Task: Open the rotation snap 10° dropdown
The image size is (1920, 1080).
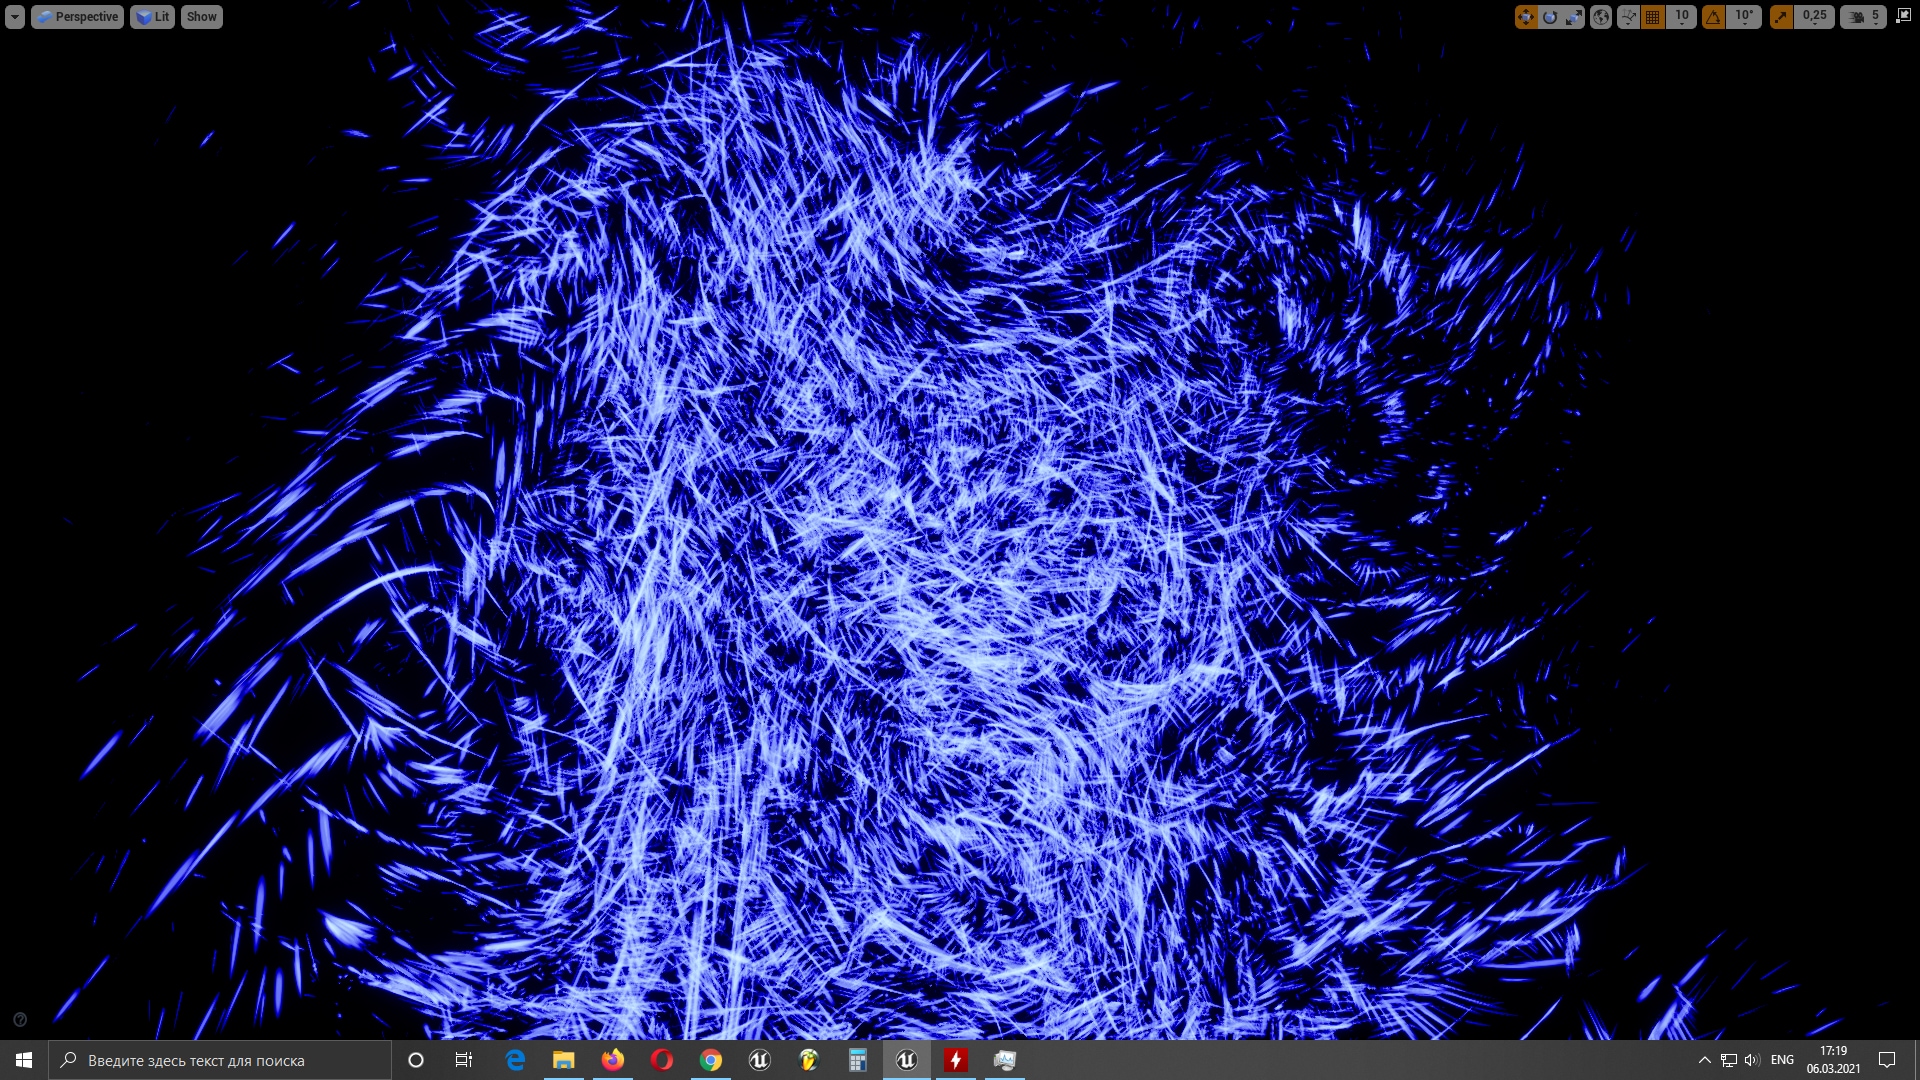Action: coord(1745,17)
